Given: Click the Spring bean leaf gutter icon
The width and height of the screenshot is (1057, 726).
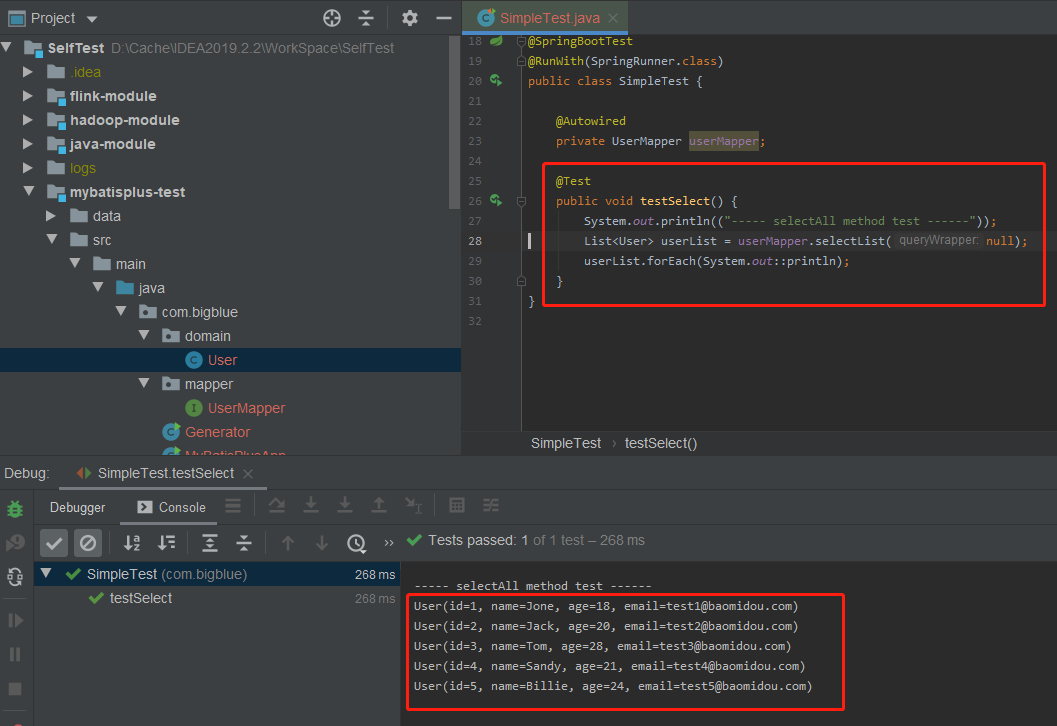Looking at the screenshot, I should (x=496, y=41).
